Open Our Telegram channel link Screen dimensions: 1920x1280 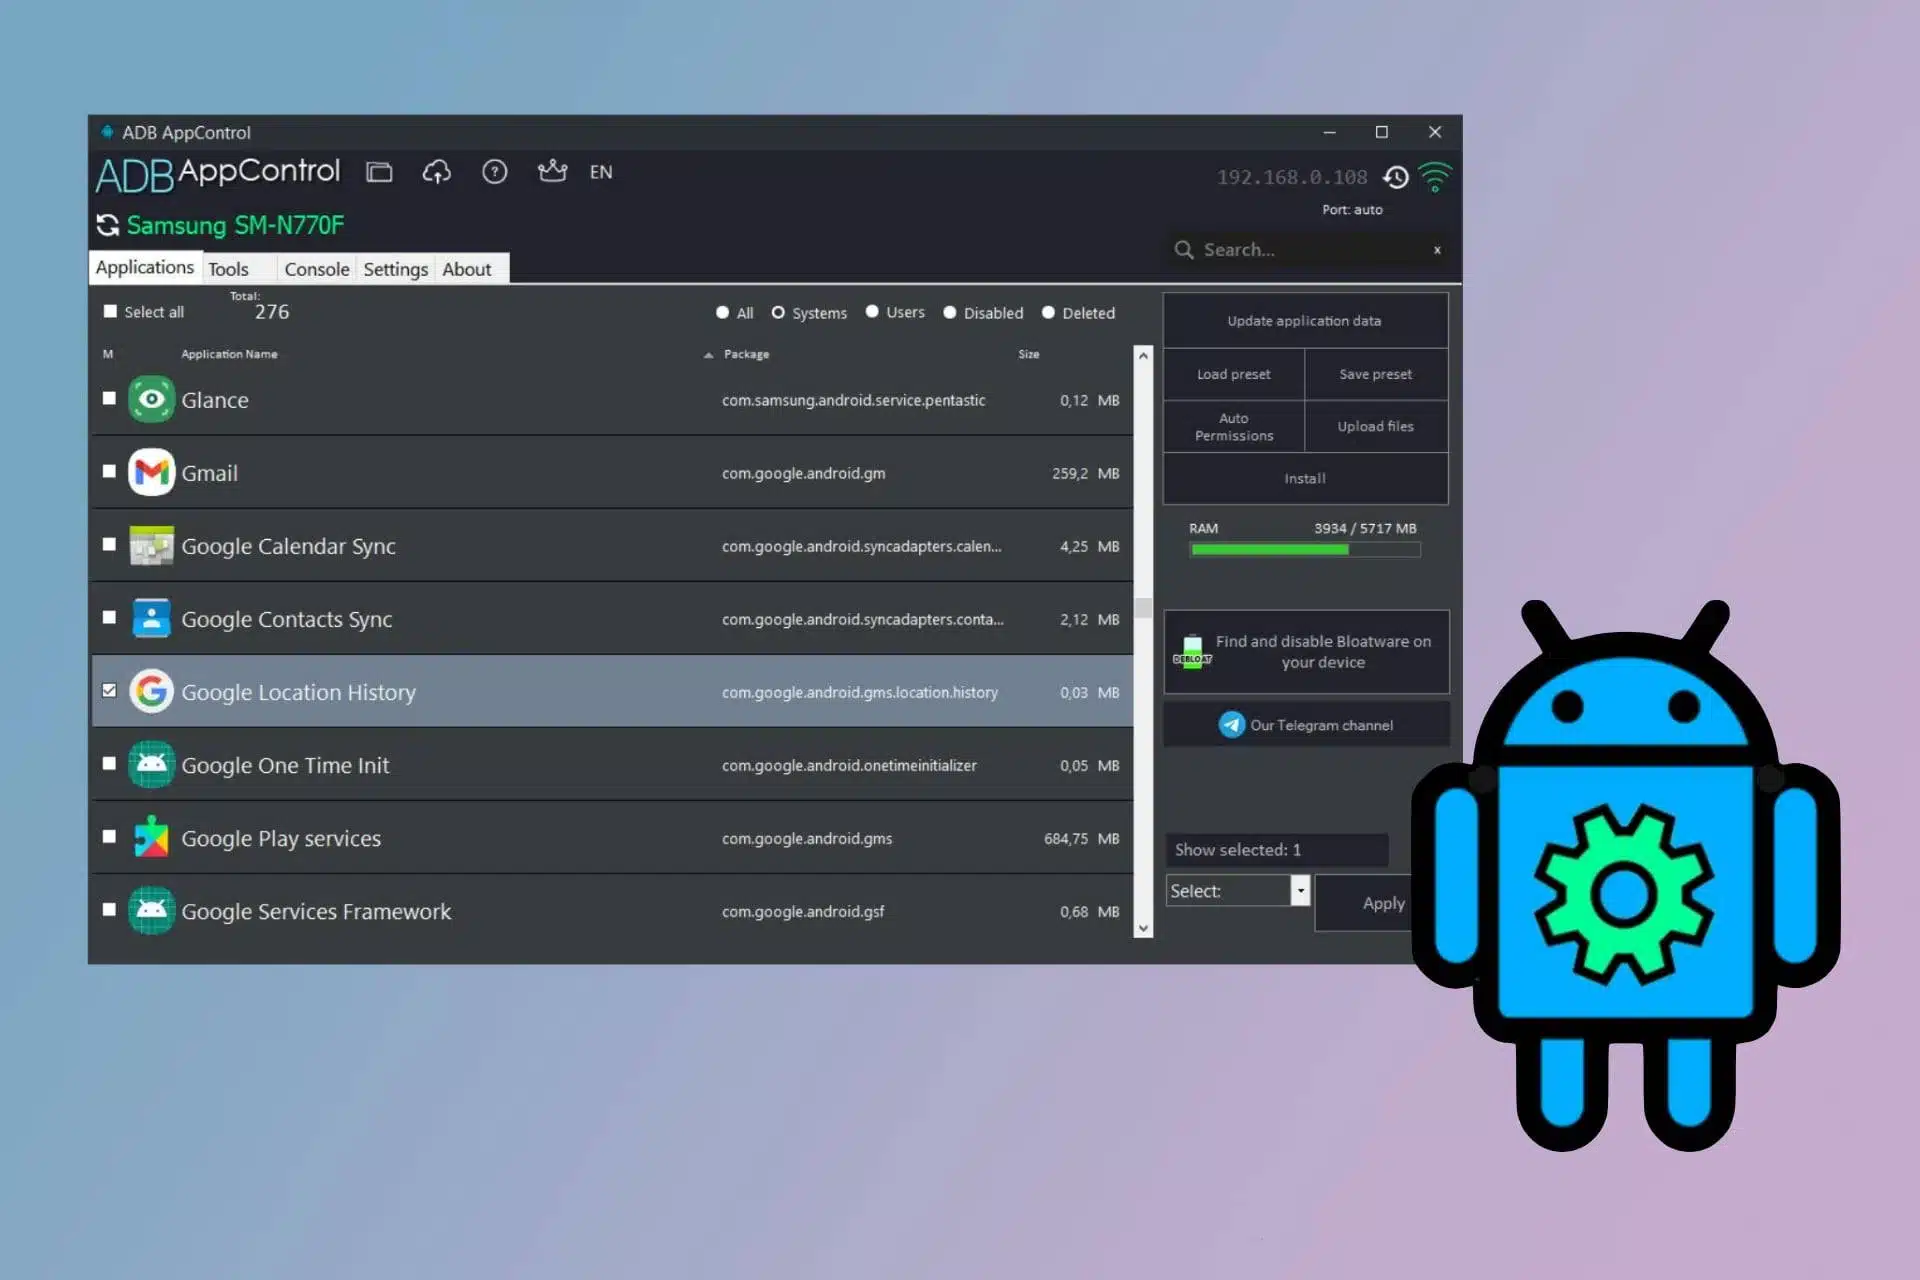pos(1306,724)
